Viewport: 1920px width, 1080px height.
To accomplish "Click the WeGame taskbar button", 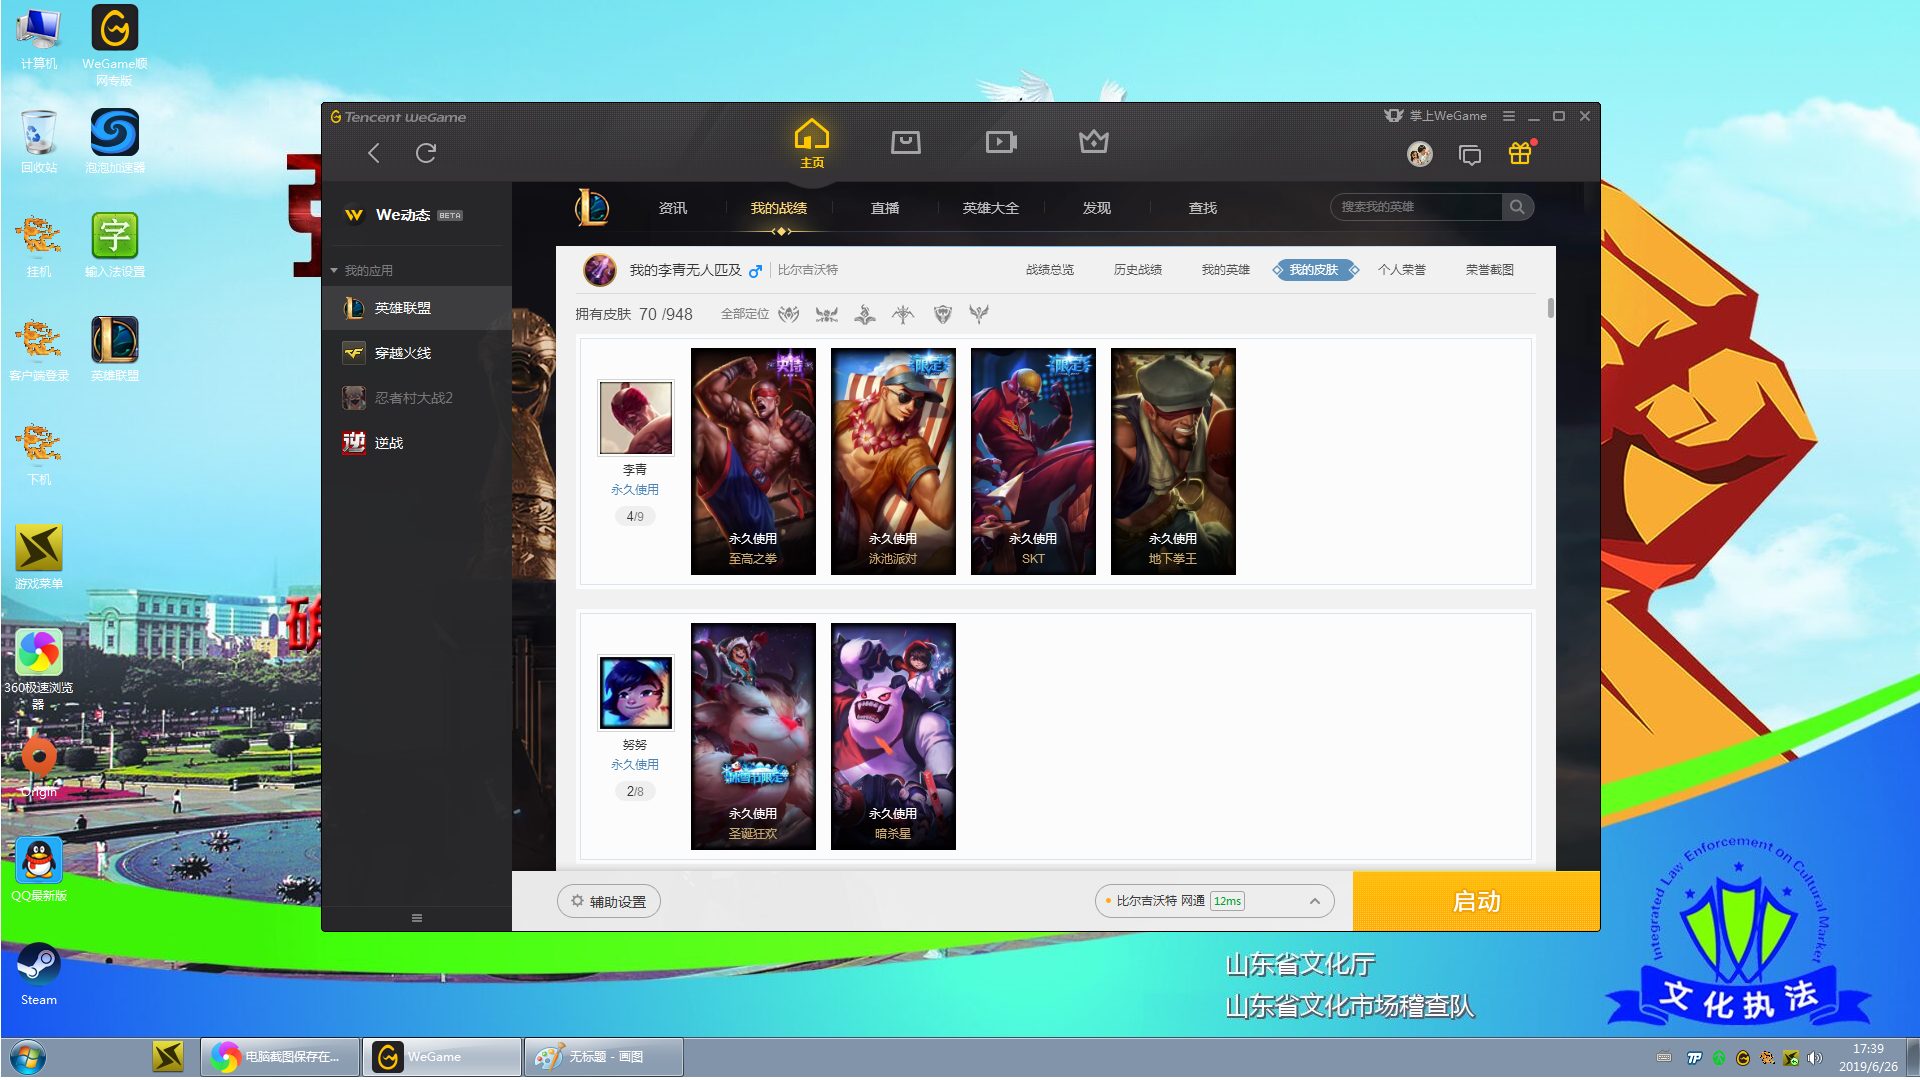I will click(442, 1057).
